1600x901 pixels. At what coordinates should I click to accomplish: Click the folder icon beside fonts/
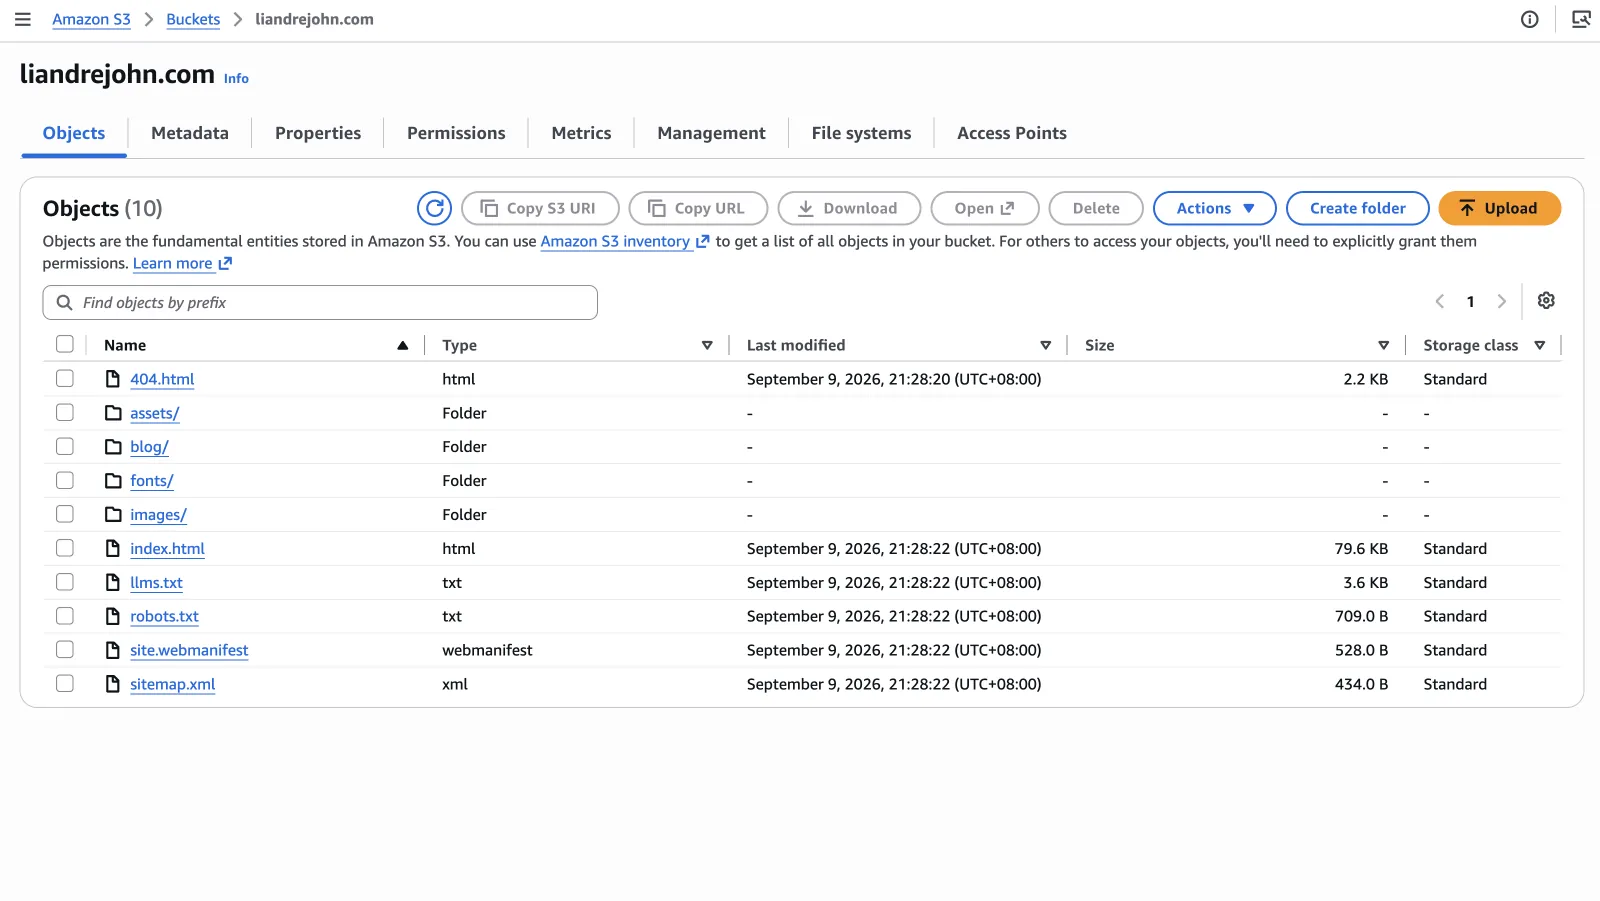pos(113,481)
